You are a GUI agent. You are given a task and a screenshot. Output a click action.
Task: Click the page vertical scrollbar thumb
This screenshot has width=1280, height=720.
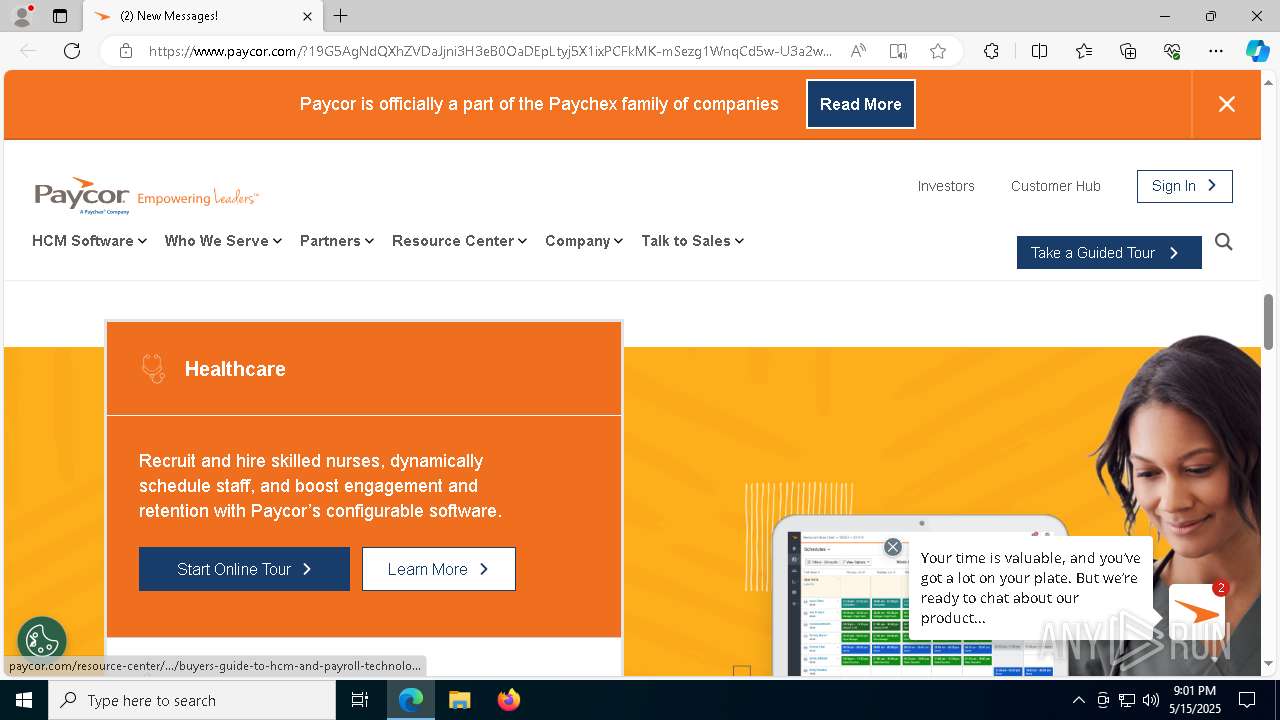tap(1269, 322)
